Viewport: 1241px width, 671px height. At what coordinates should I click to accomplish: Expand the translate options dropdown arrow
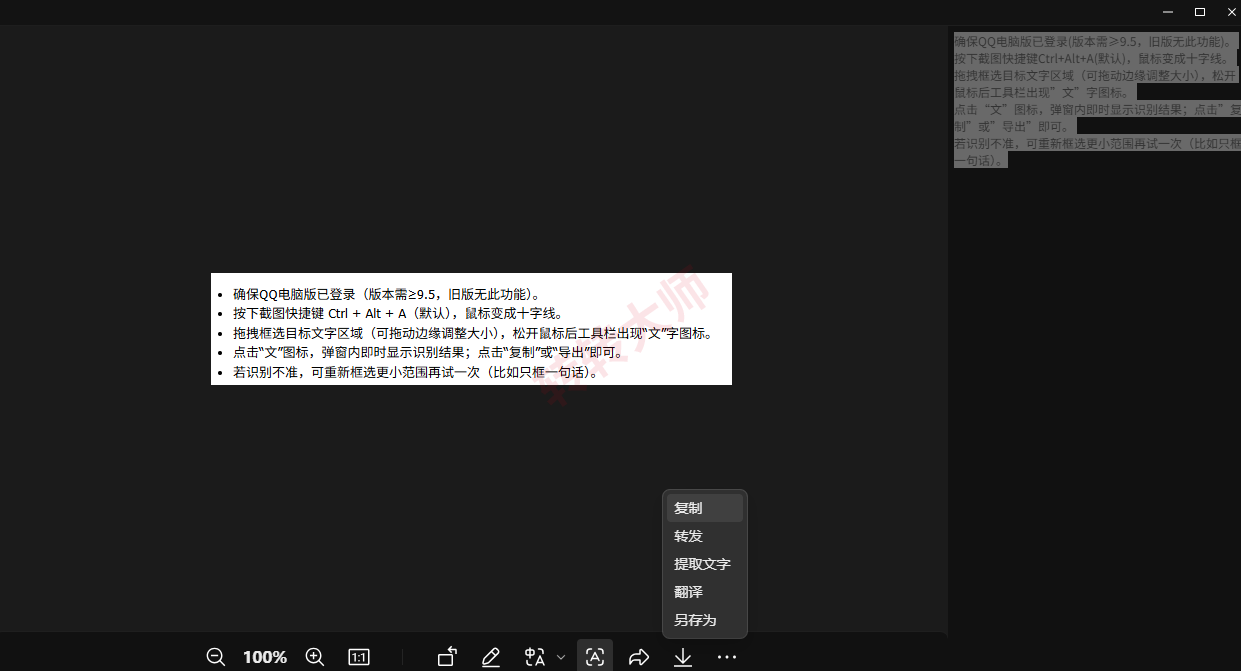point(561,657)
